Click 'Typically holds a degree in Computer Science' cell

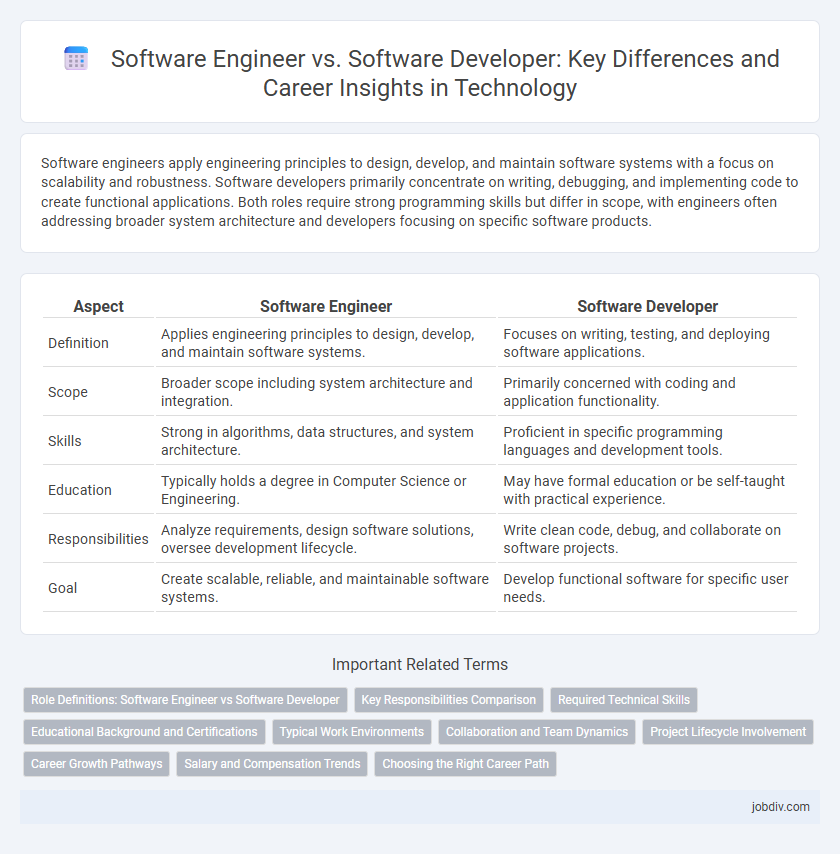click(326, 490)
